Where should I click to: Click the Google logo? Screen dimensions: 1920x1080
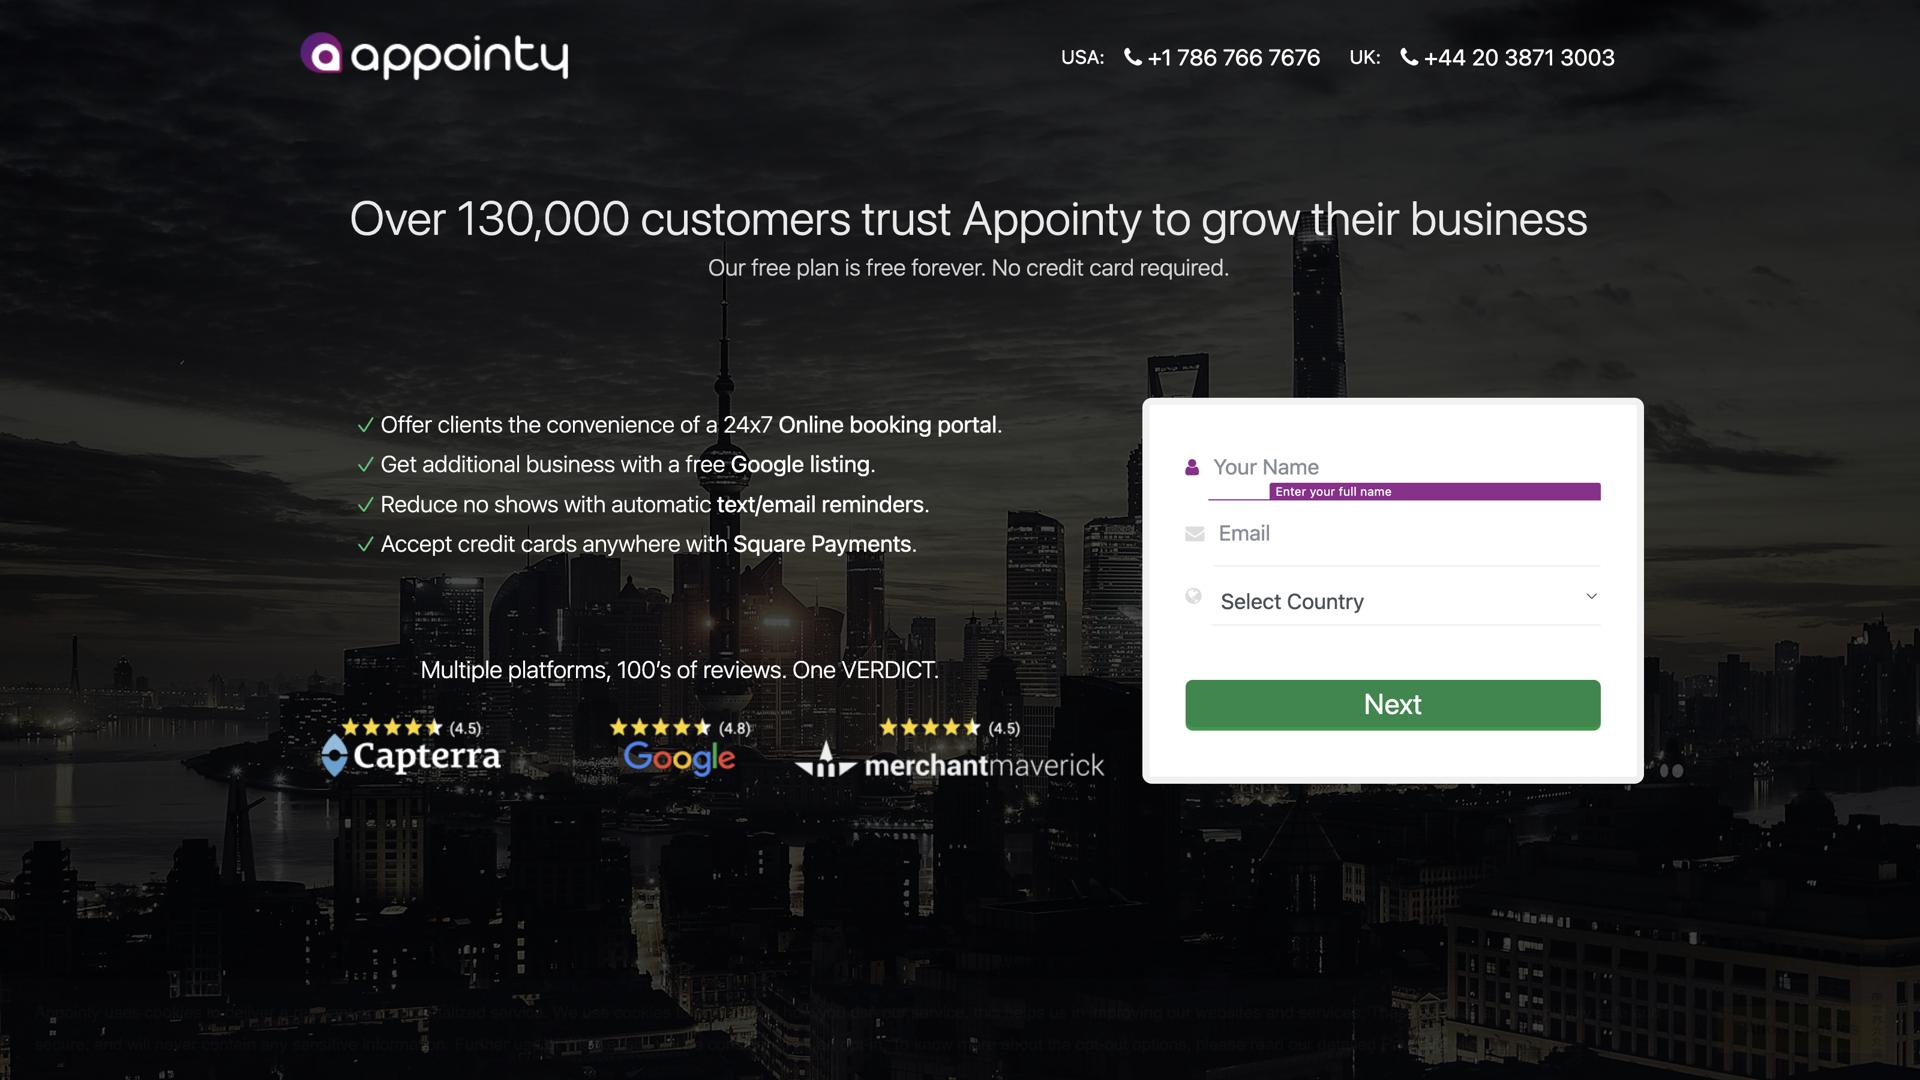pos(679,758)
